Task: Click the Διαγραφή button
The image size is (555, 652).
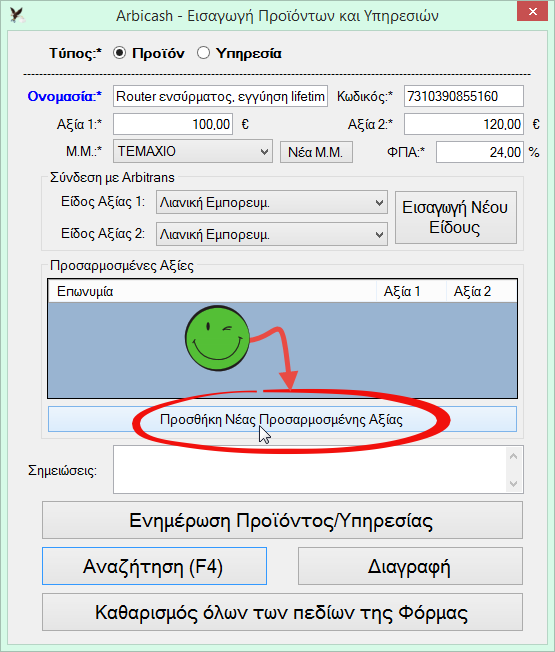Action: click(x=410, y=566)
